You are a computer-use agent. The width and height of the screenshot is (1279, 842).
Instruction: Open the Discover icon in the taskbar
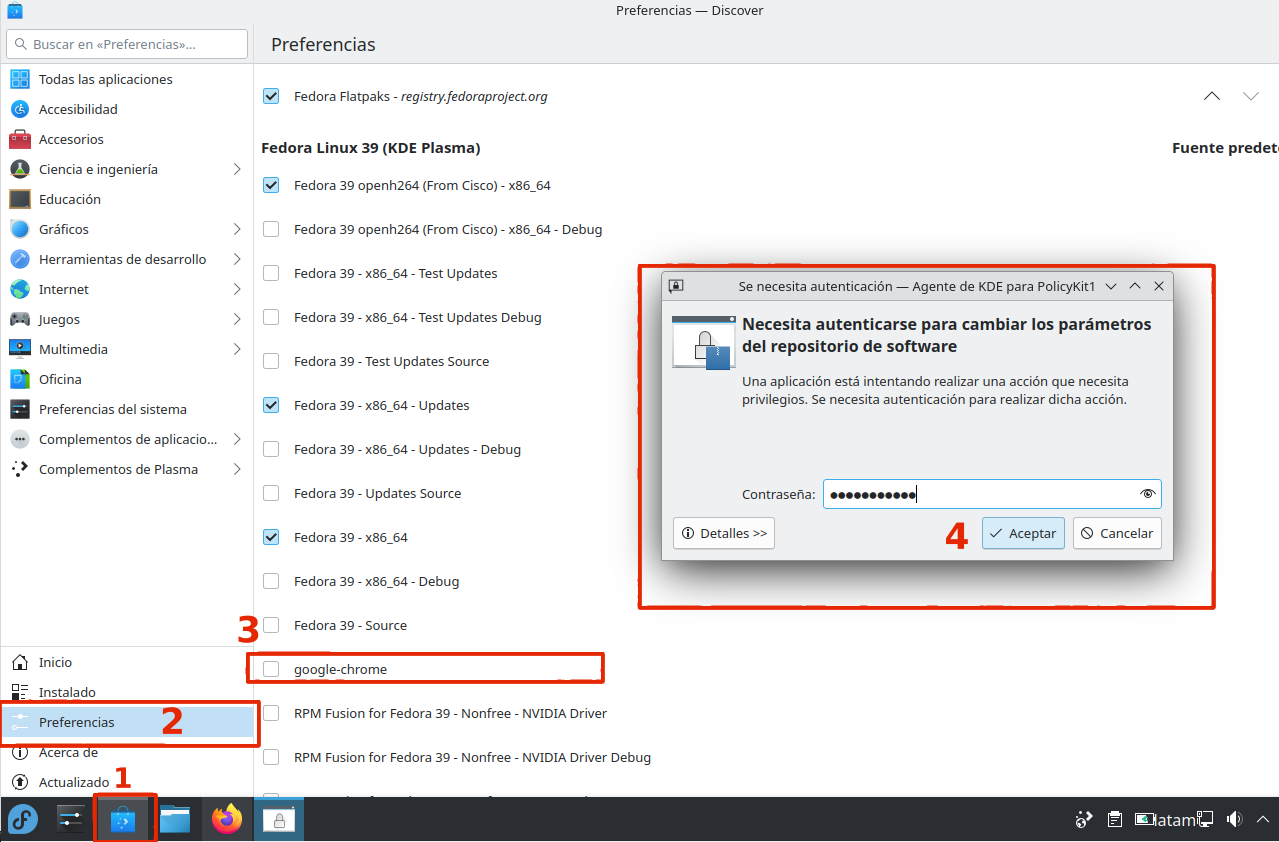click(124, 820)
